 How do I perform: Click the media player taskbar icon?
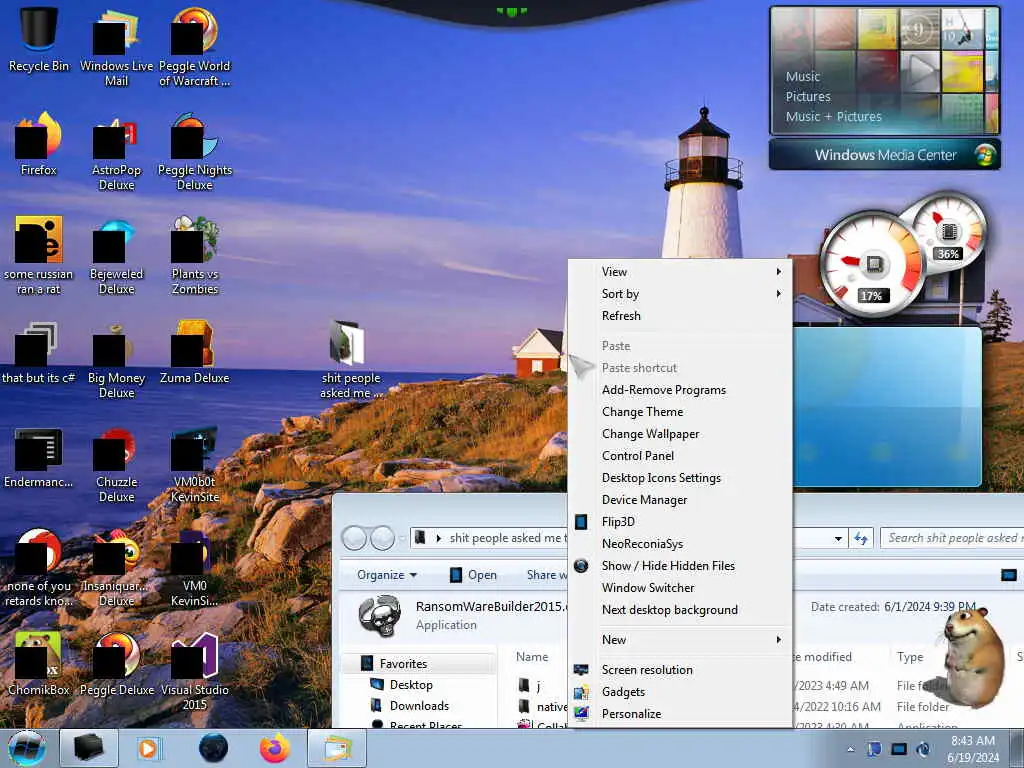point(149,748)
